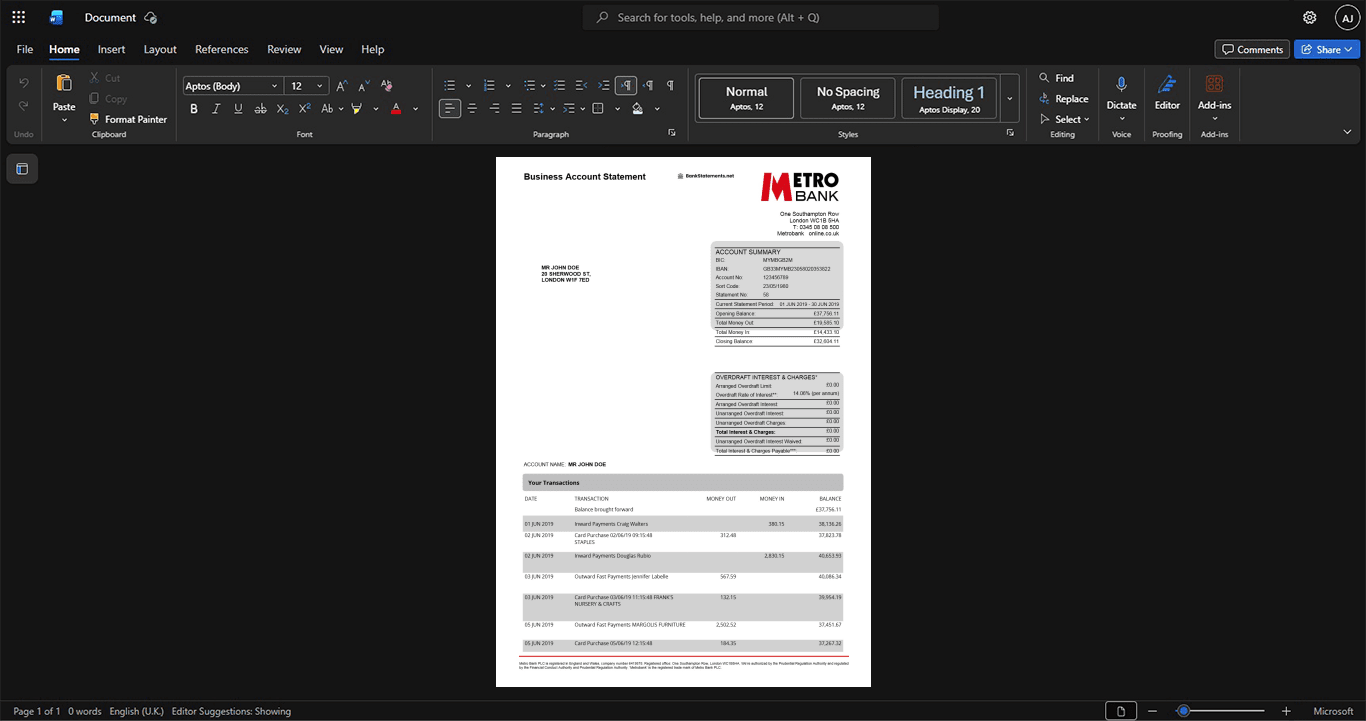The image size is (1366, 721).
Task: Toggle show paragraph marks
Action: click(x=670, y=86)
